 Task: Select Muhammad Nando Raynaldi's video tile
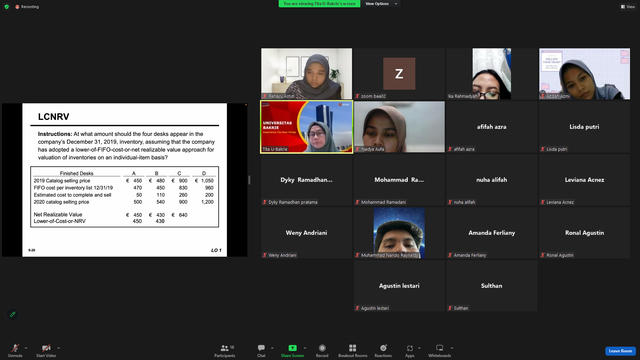[399, 233]
